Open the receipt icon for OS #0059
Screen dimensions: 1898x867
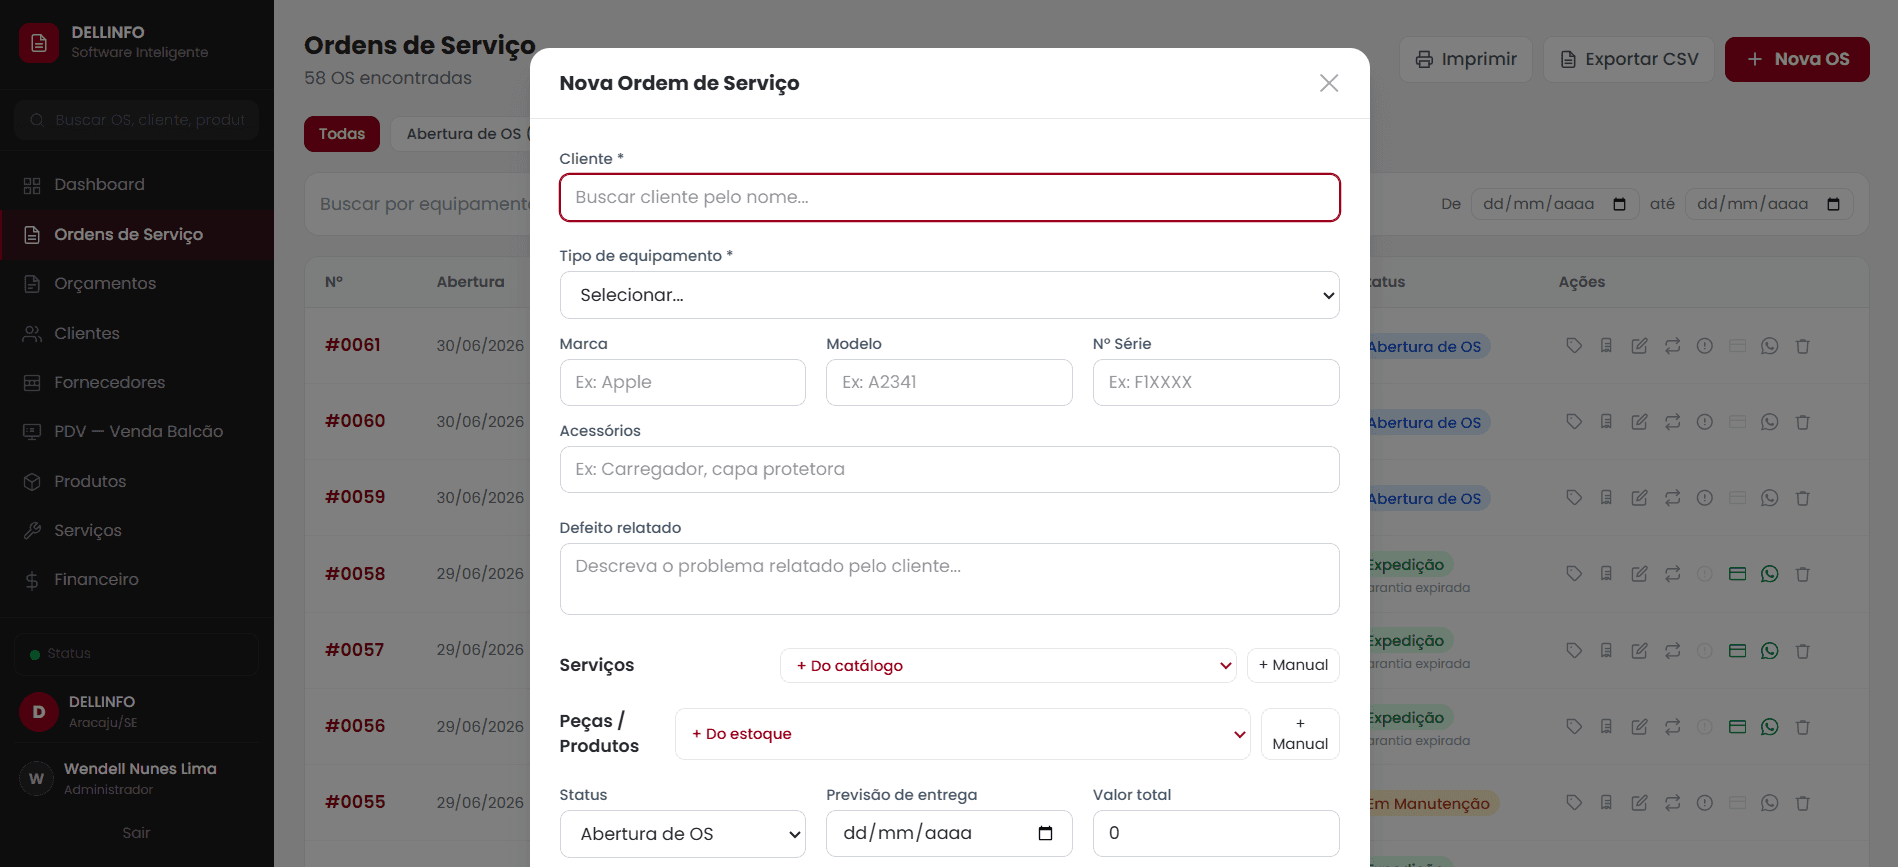point(1606,498)
